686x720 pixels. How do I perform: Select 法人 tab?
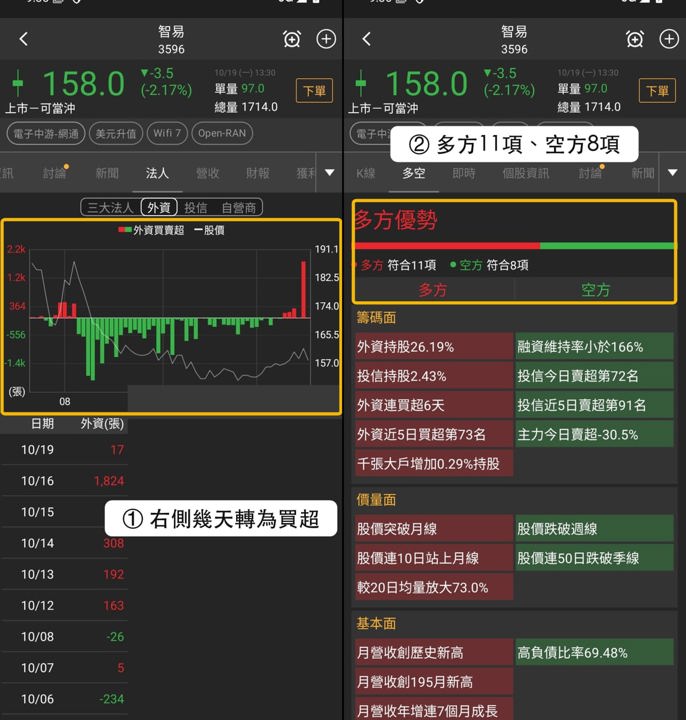click(157, 173)
